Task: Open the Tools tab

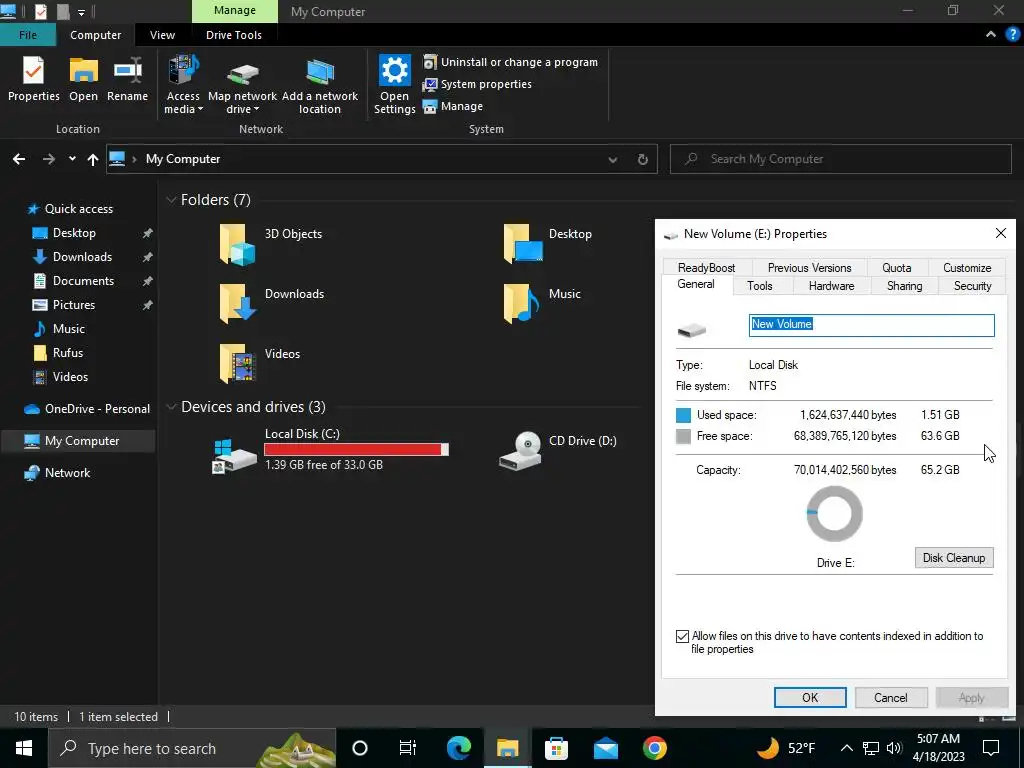Action: coord(760,286)
